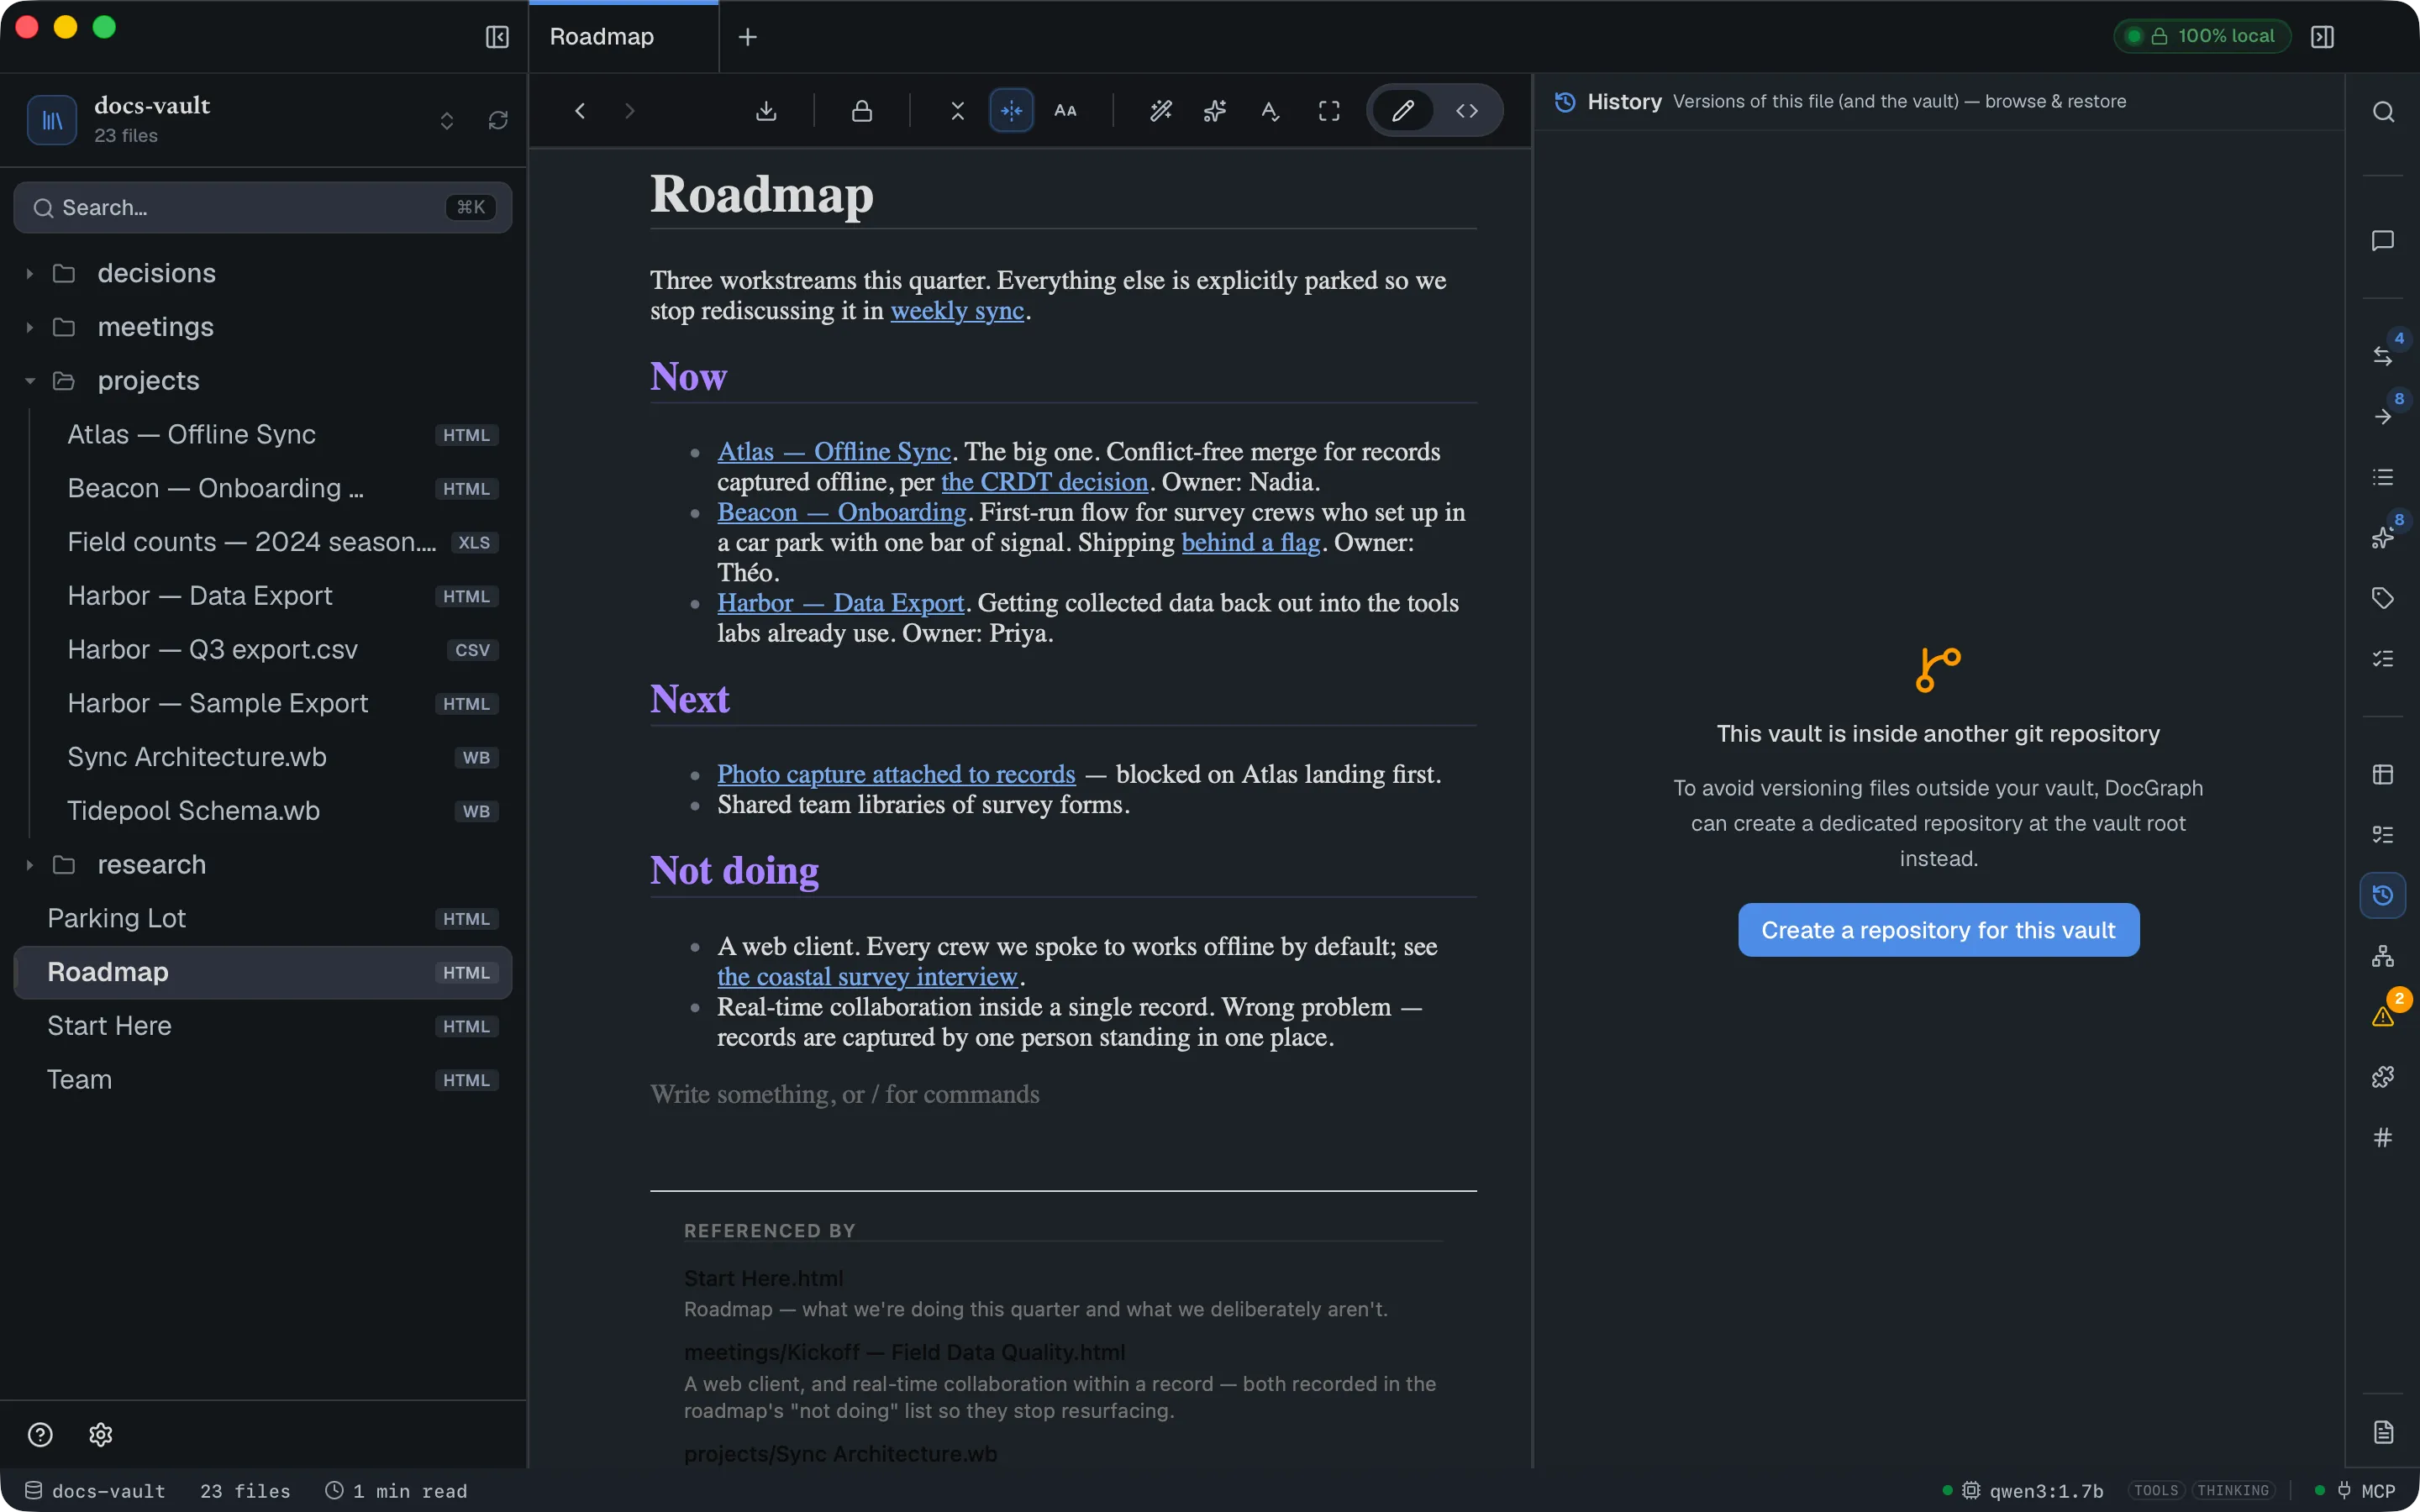This screenshot has width=2420, height=1512.
Task: Switch to pencil edit mode
Action: (x=1403, y=111)
